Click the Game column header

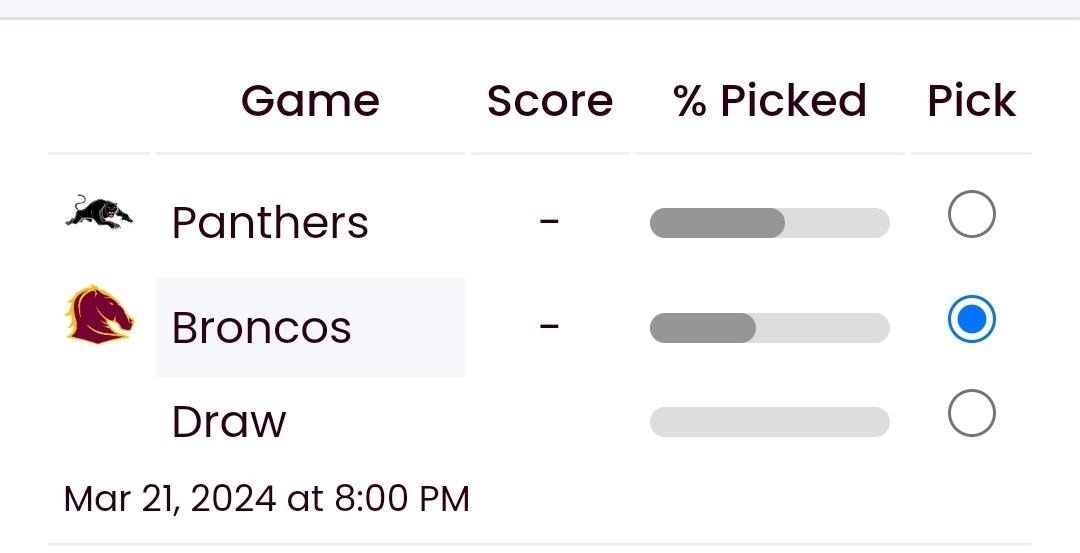pos(310,101)
